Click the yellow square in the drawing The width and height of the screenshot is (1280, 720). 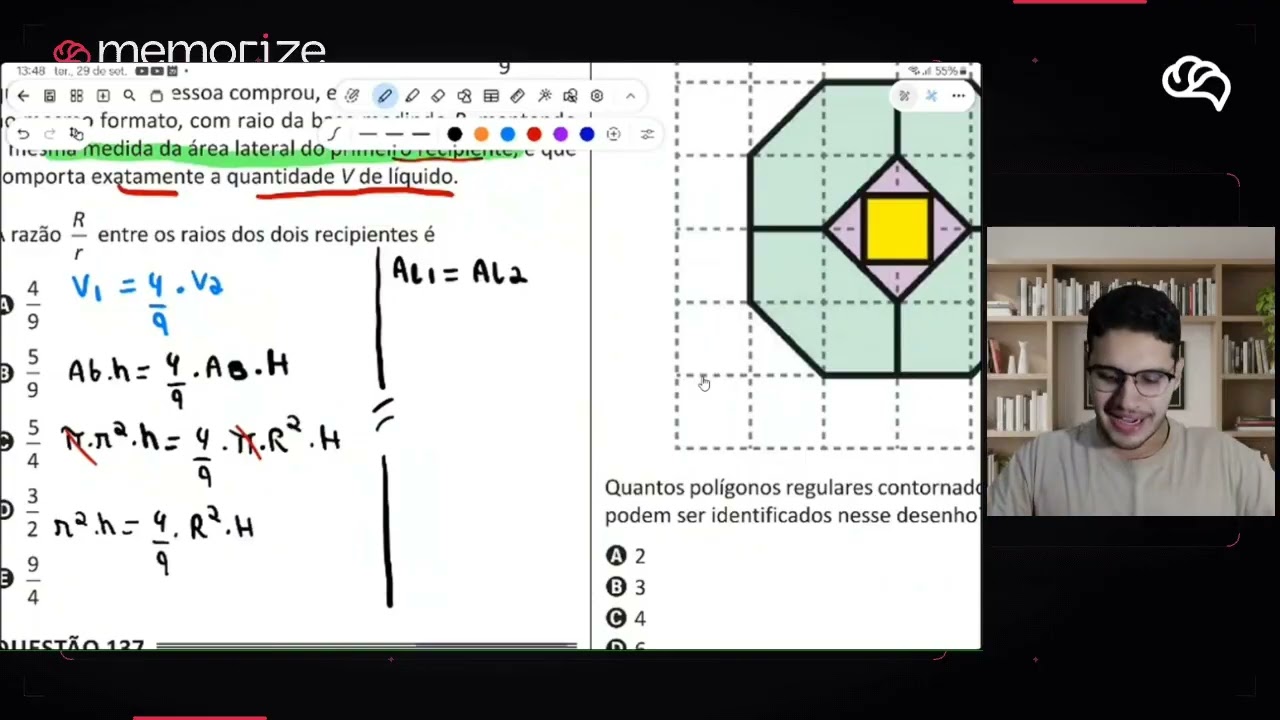897,229
